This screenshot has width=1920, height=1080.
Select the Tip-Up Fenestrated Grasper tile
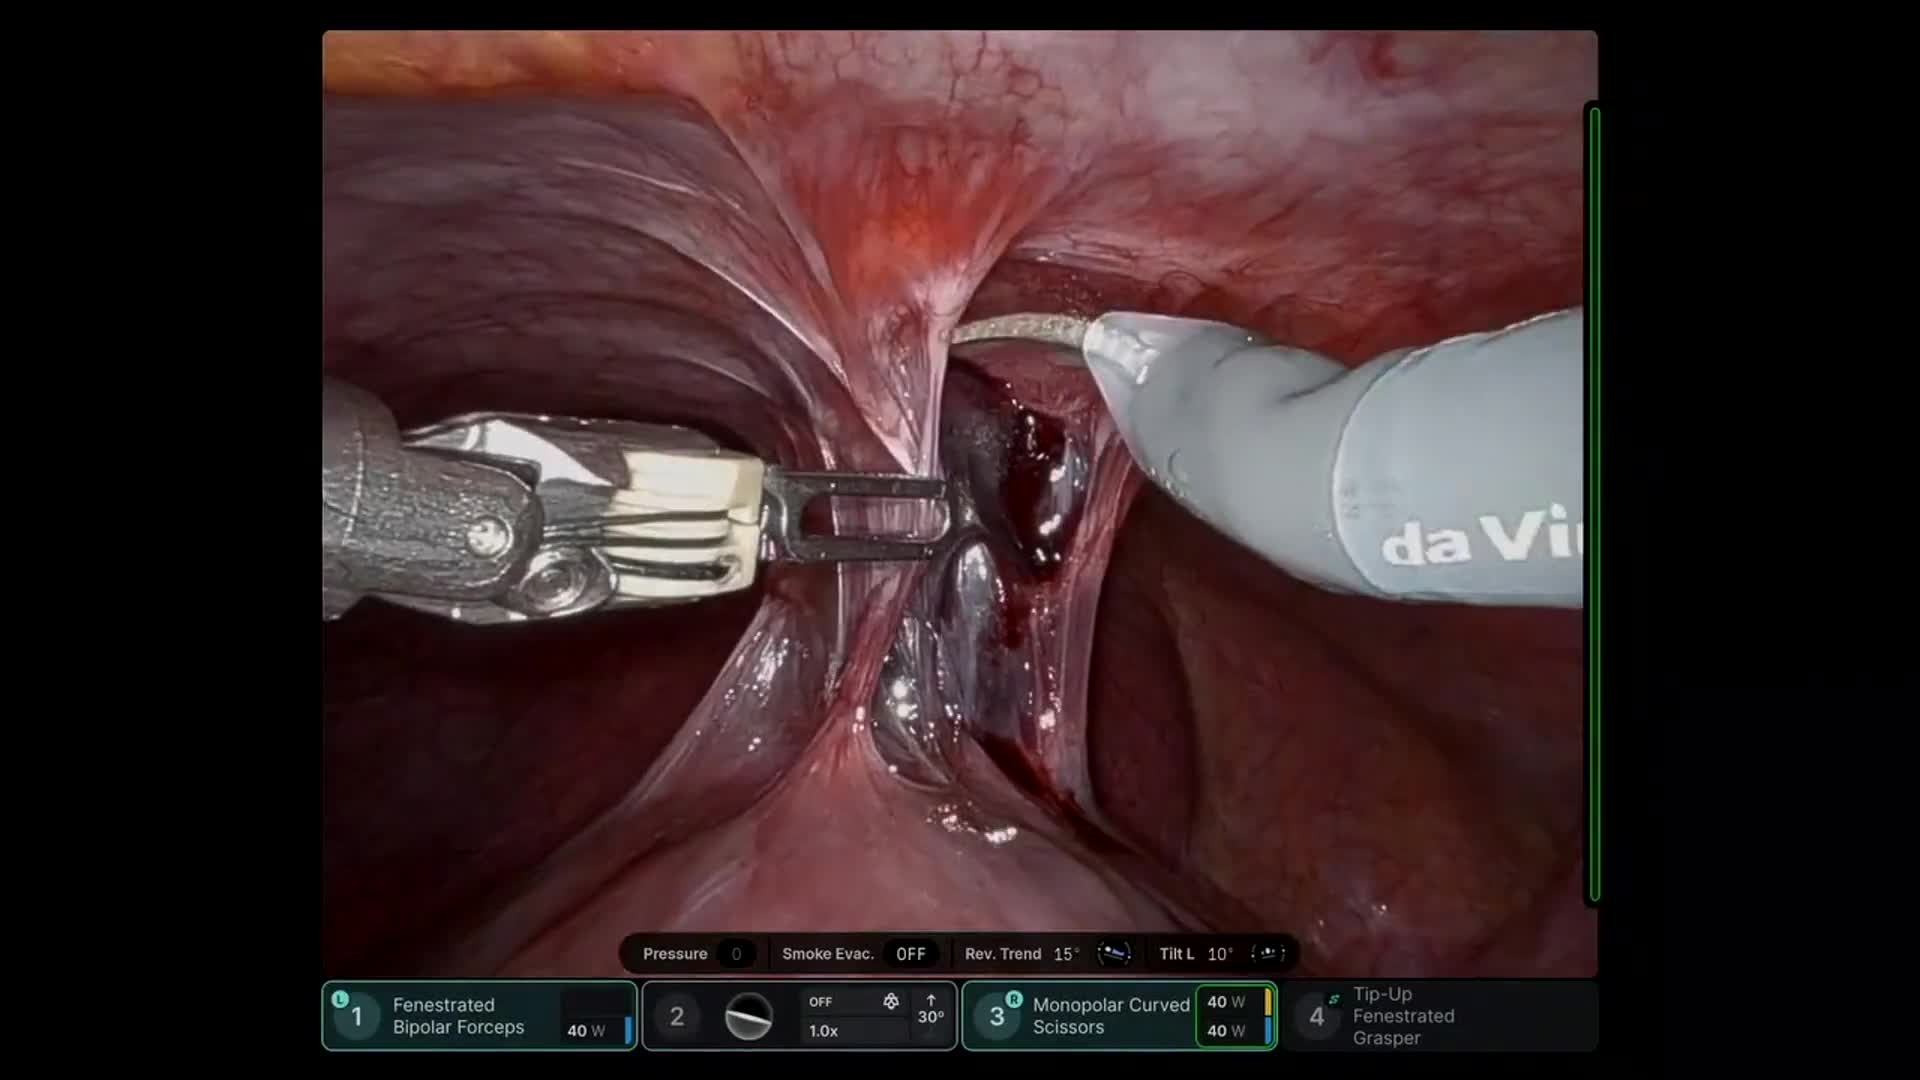point(1430,1016)
